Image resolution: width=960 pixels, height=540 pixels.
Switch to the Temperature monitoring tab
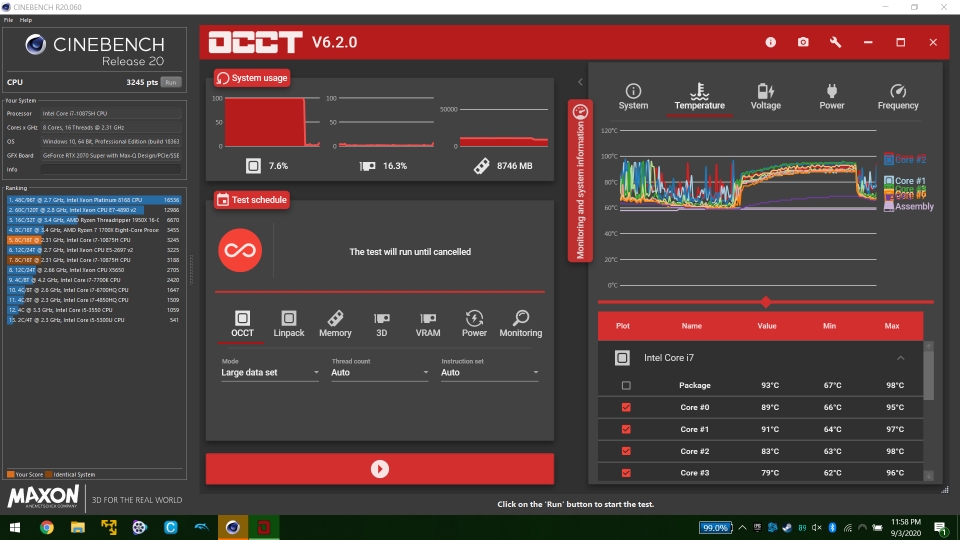coord(699,97)
